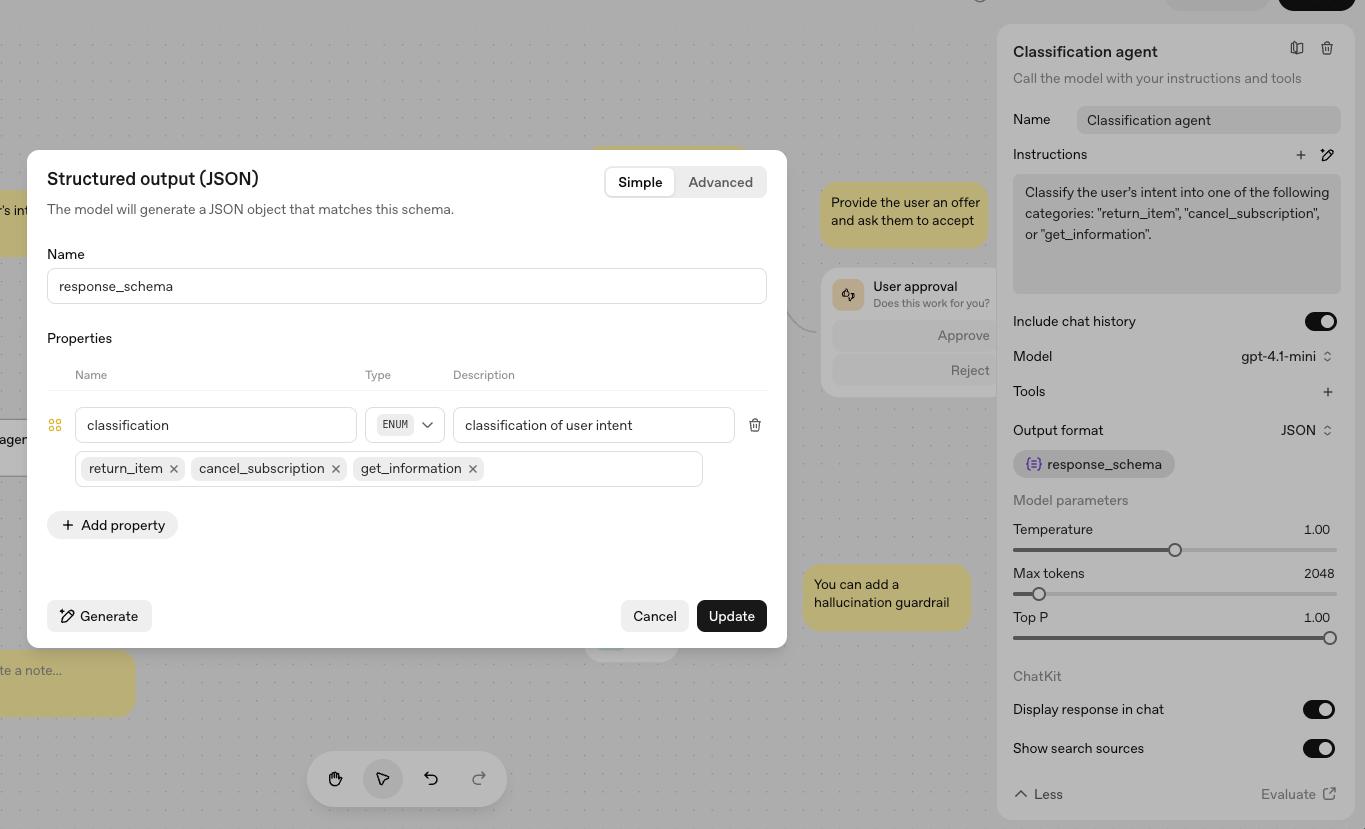Add a variable to Instructions with plus icon
The width and height of the screenshot is (1365, 829).
coord(1300,155)
